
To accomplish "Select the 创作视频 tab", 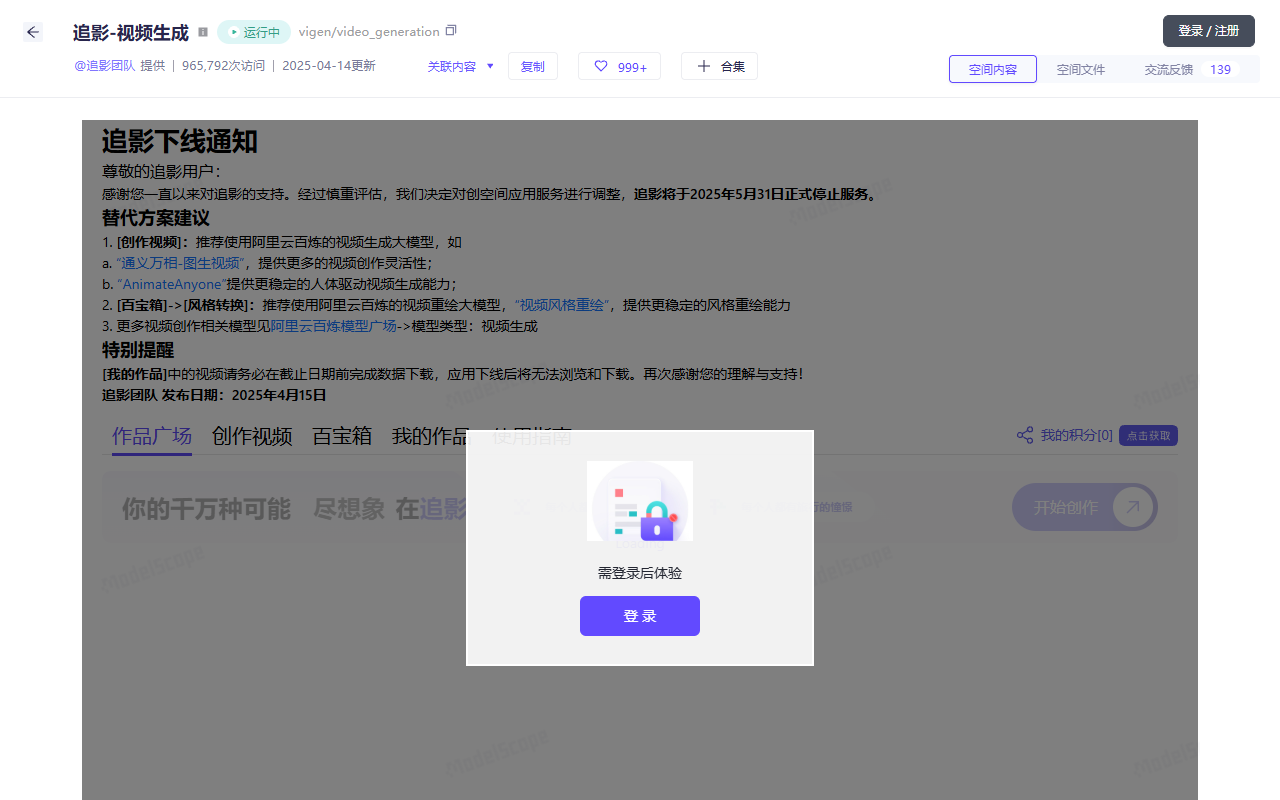I will pyautogui.click(x=252, y=436).
